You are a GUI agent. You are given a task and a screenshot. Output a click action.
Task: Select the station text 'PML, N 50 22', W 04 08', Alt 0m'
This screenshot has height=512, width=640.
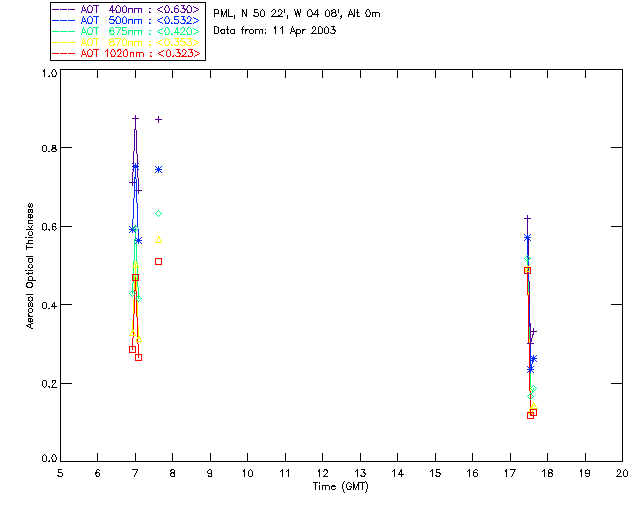(x=297, y=14)
